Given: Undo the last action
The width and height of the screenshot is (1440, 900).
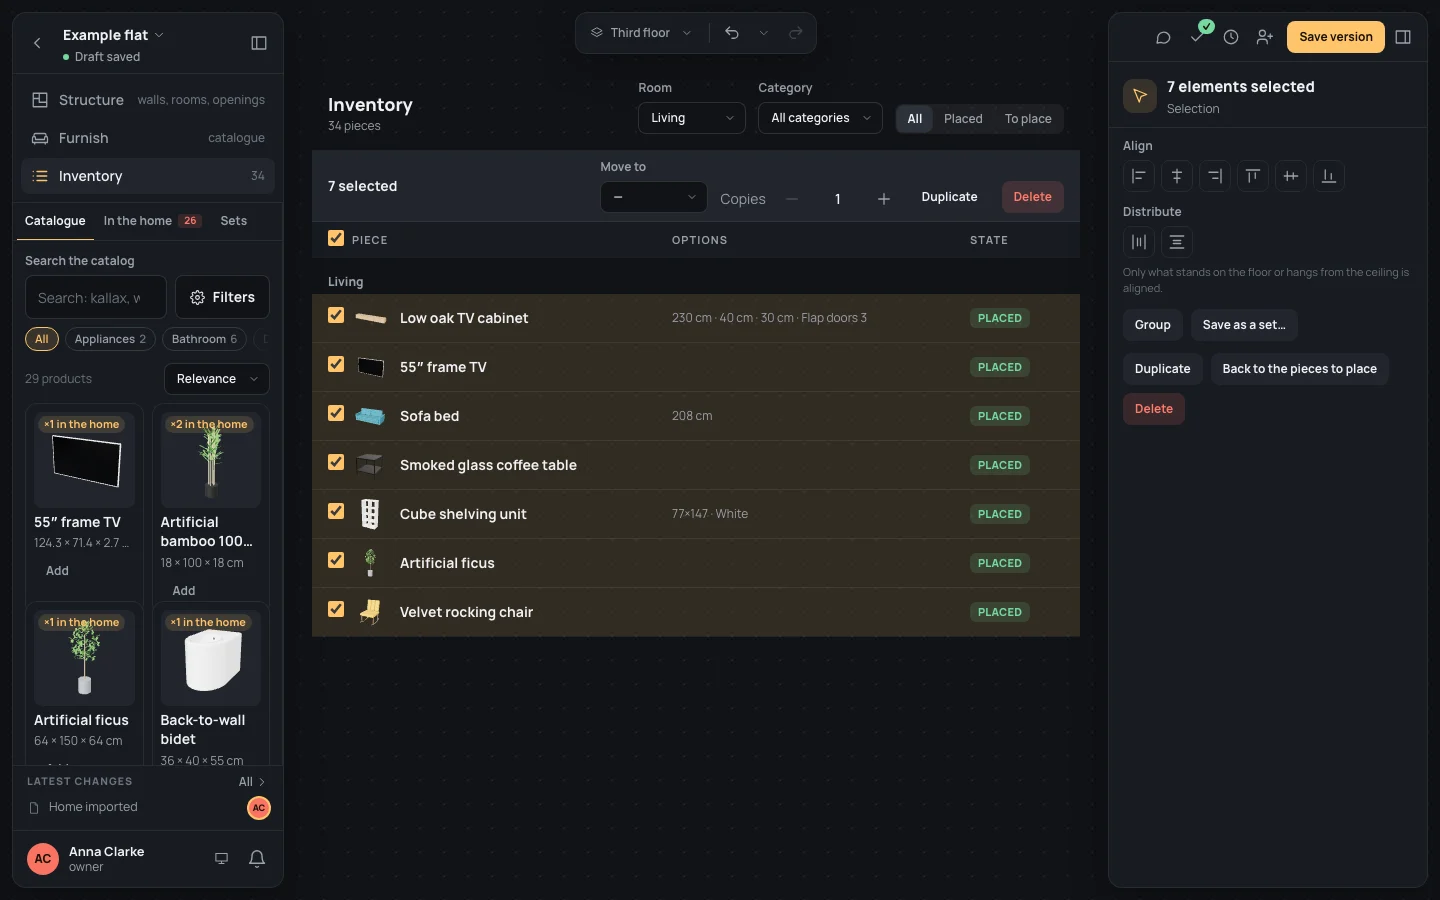Looking at the screenshot, I should click(x=732, y=33).
